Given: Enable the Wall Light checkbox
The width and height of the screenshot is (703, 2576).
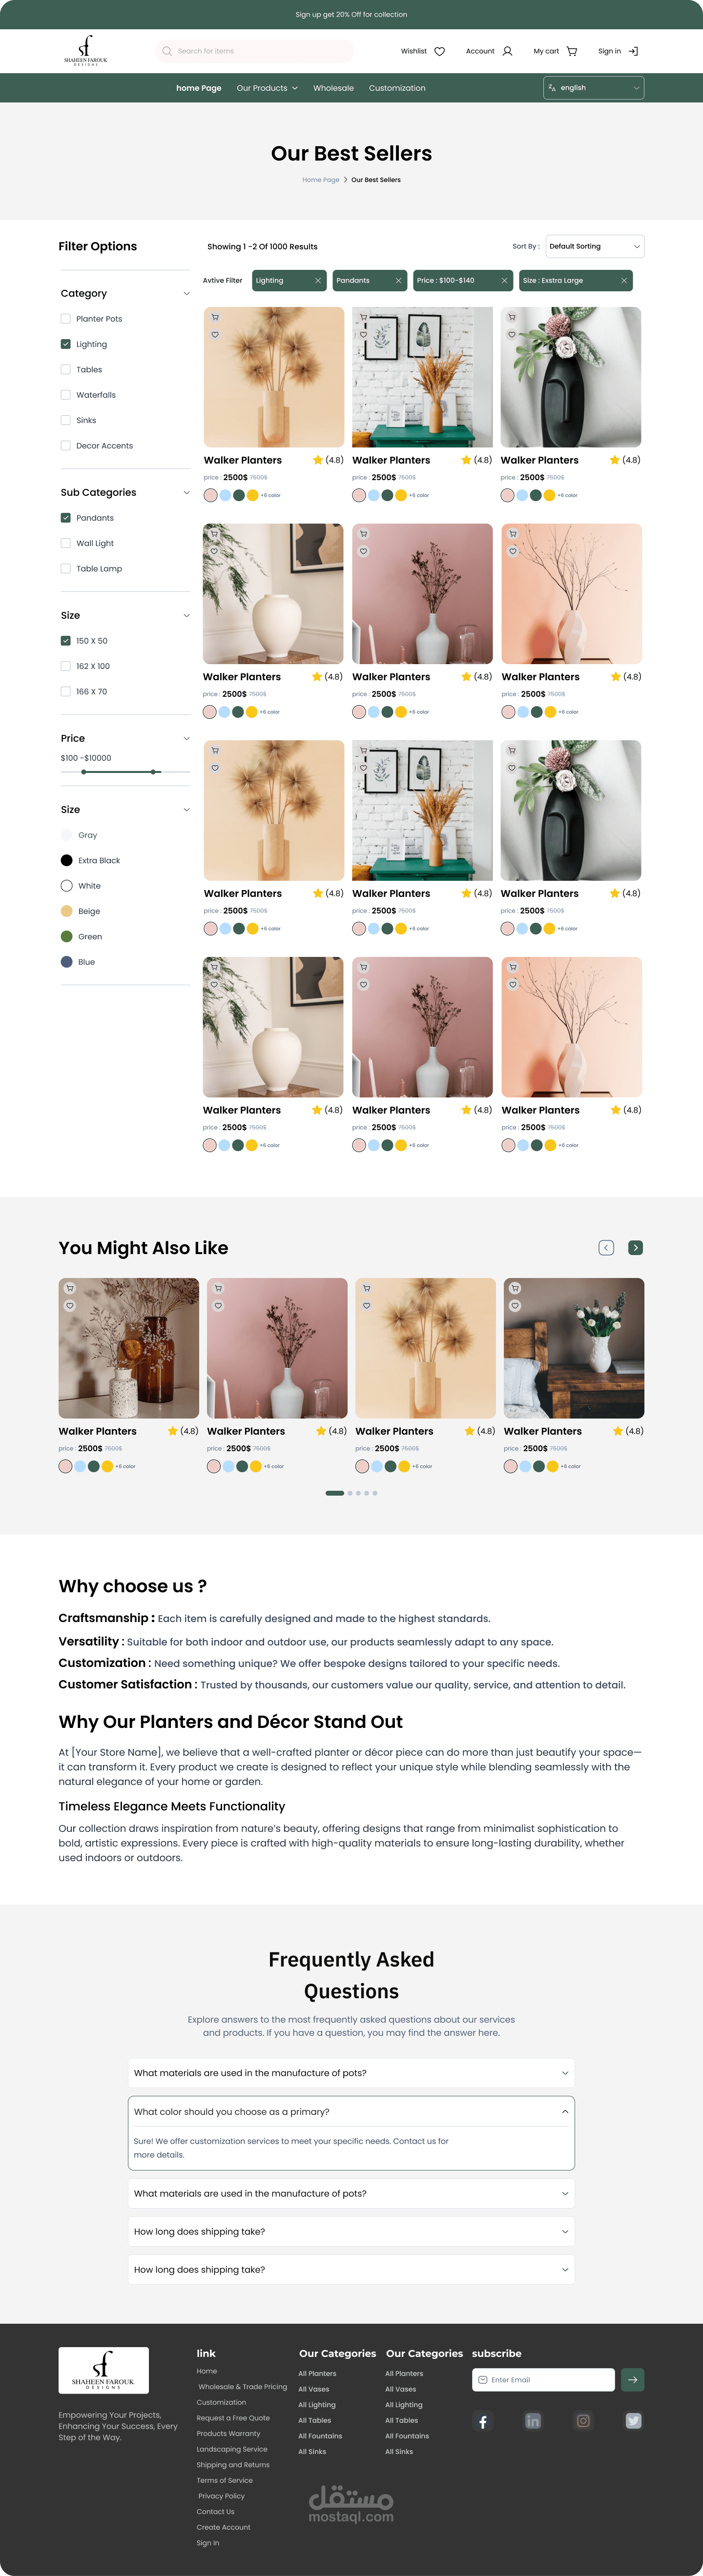Looking at the screenshot, I should (x=66, y=543).
